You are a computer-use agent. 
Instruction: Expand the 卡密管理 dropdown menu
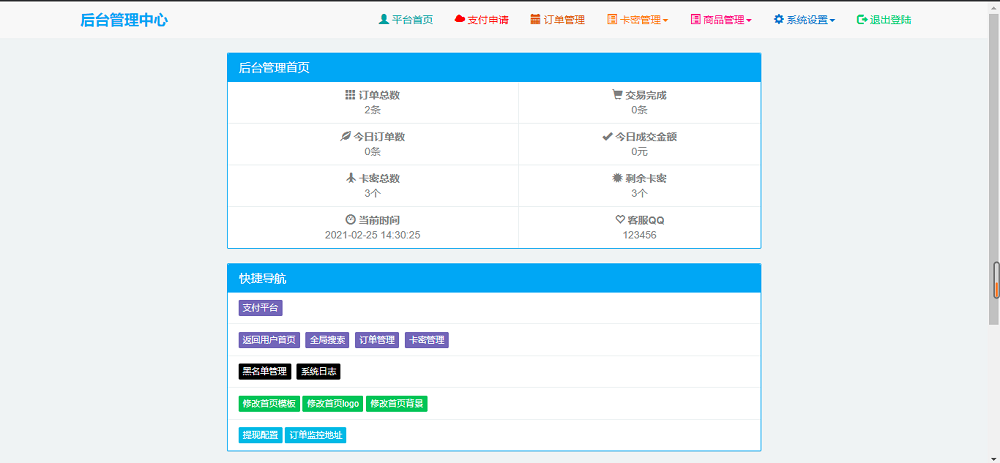tap(638, 20)
